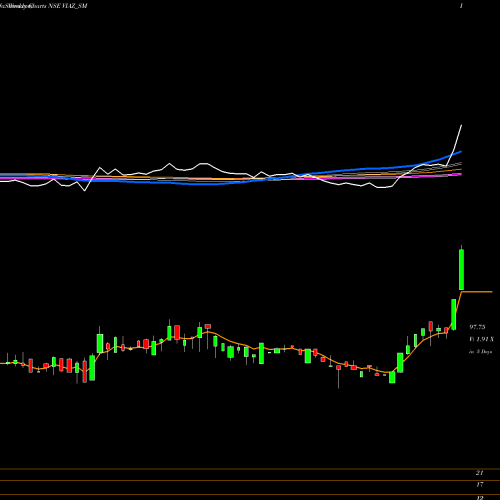Viewport: 500px width, 500px height.
Task: Click the "21" axis label at the bottom right
Action: (x=479, y=472)
